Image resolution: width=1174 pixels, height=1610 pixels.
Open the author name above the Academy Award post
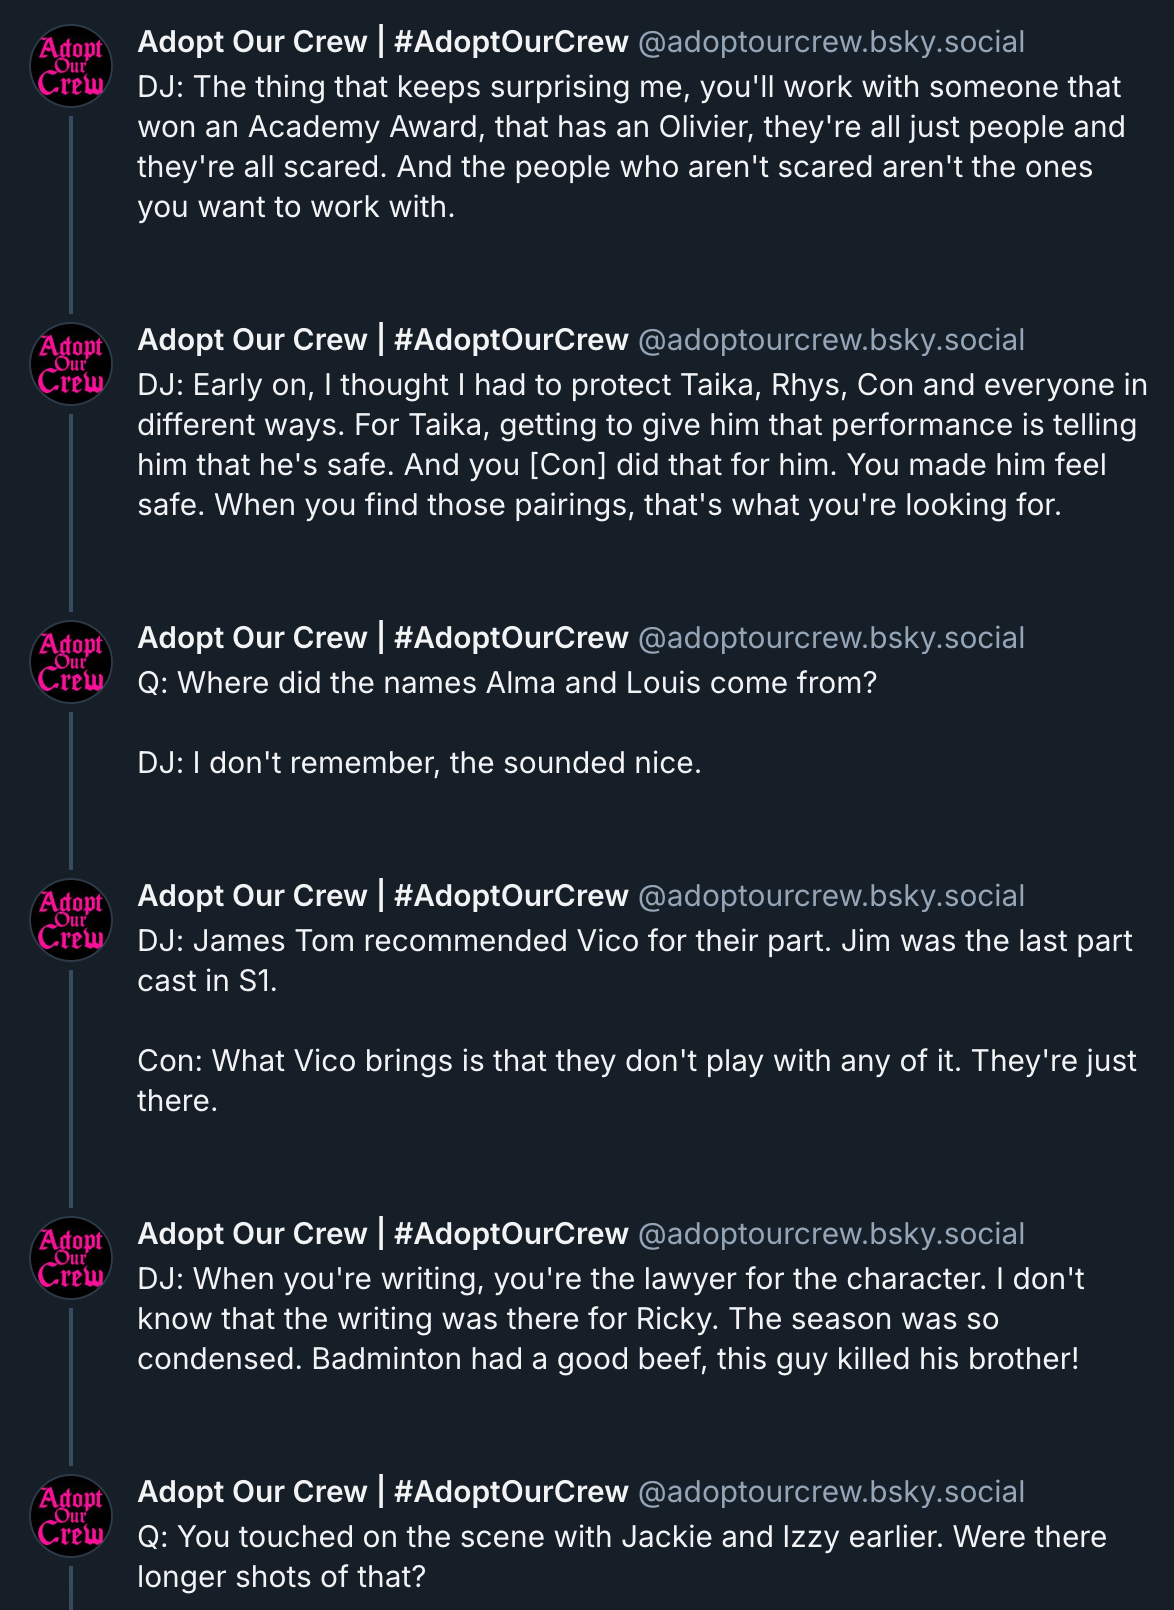coord(382,42)
